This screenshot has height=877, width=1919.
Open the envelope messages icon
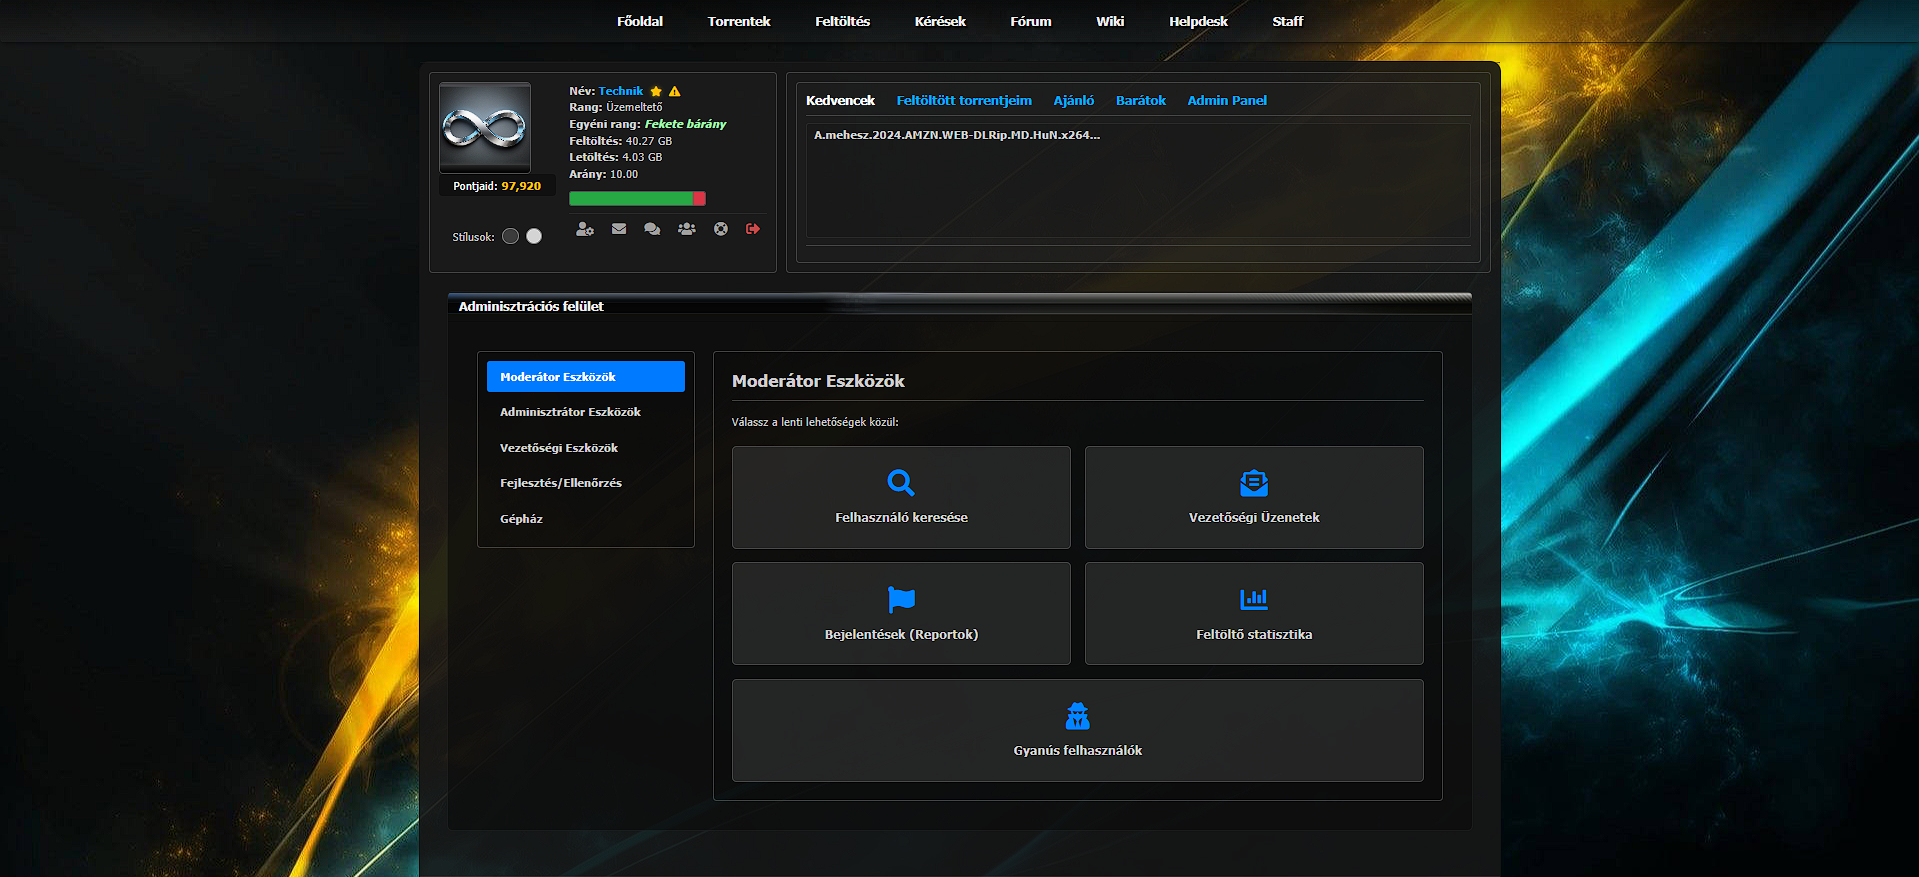[x=619, y=229]
